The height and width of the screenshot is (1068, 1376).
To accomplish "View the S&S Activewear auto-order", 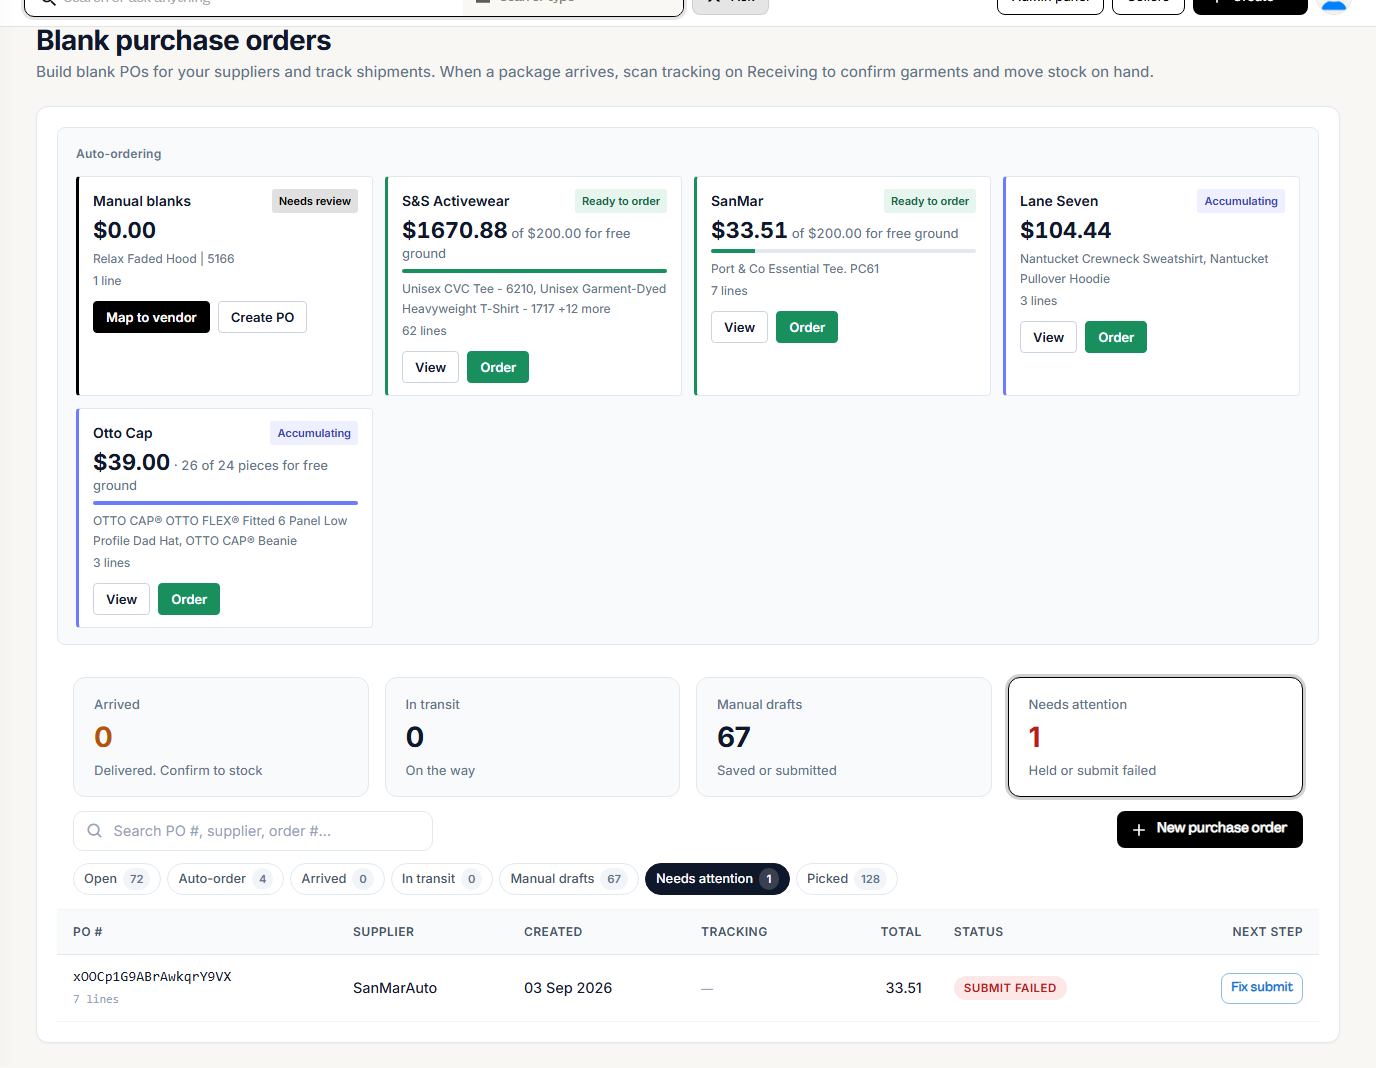I will click(430, 367).
